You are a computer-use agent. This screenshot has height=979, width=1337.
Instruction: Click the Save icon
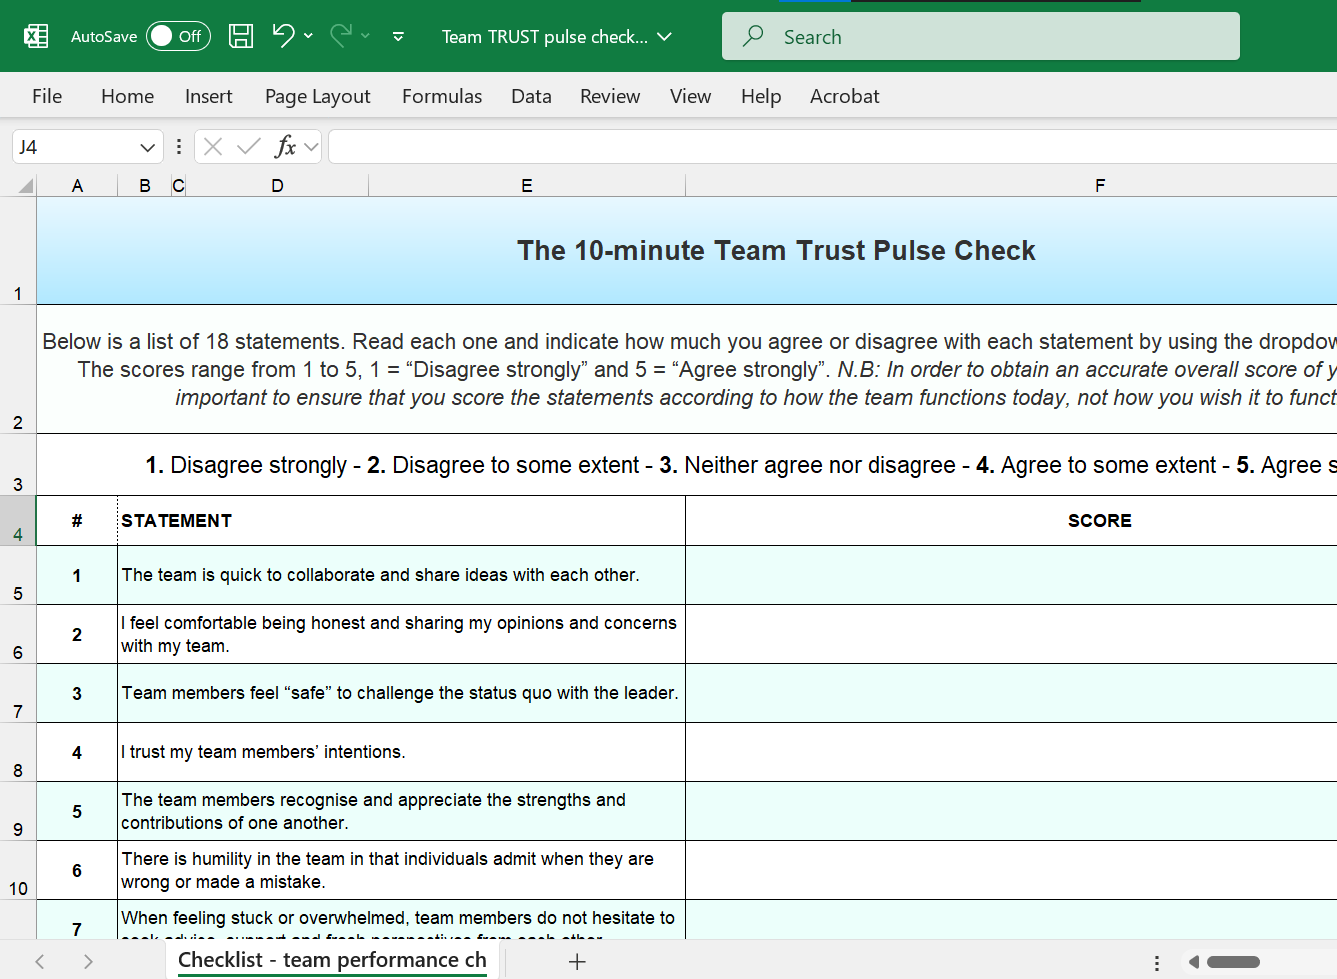tap(241, 37)
